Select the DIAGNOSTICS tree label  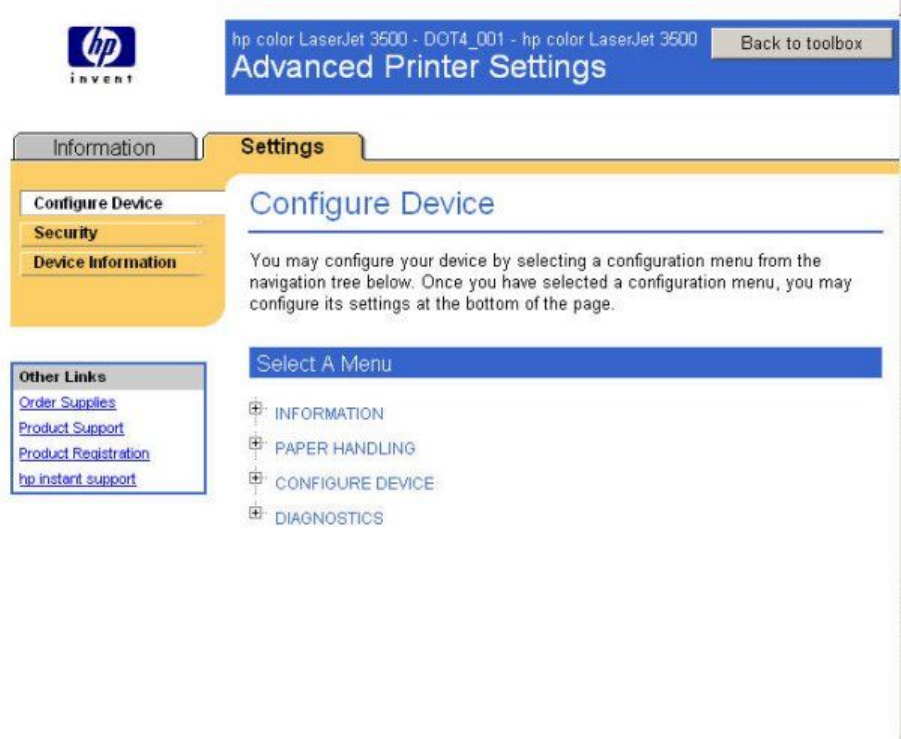click(329, 518)
